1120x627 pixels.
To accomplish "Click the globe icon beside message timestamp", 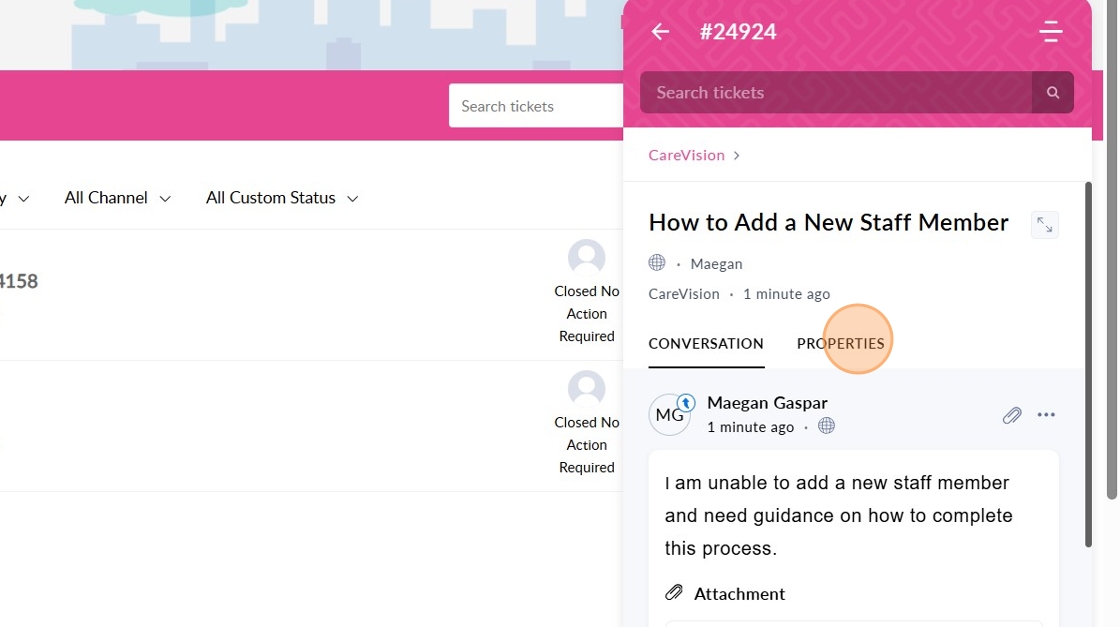I will tap(826, 426).
